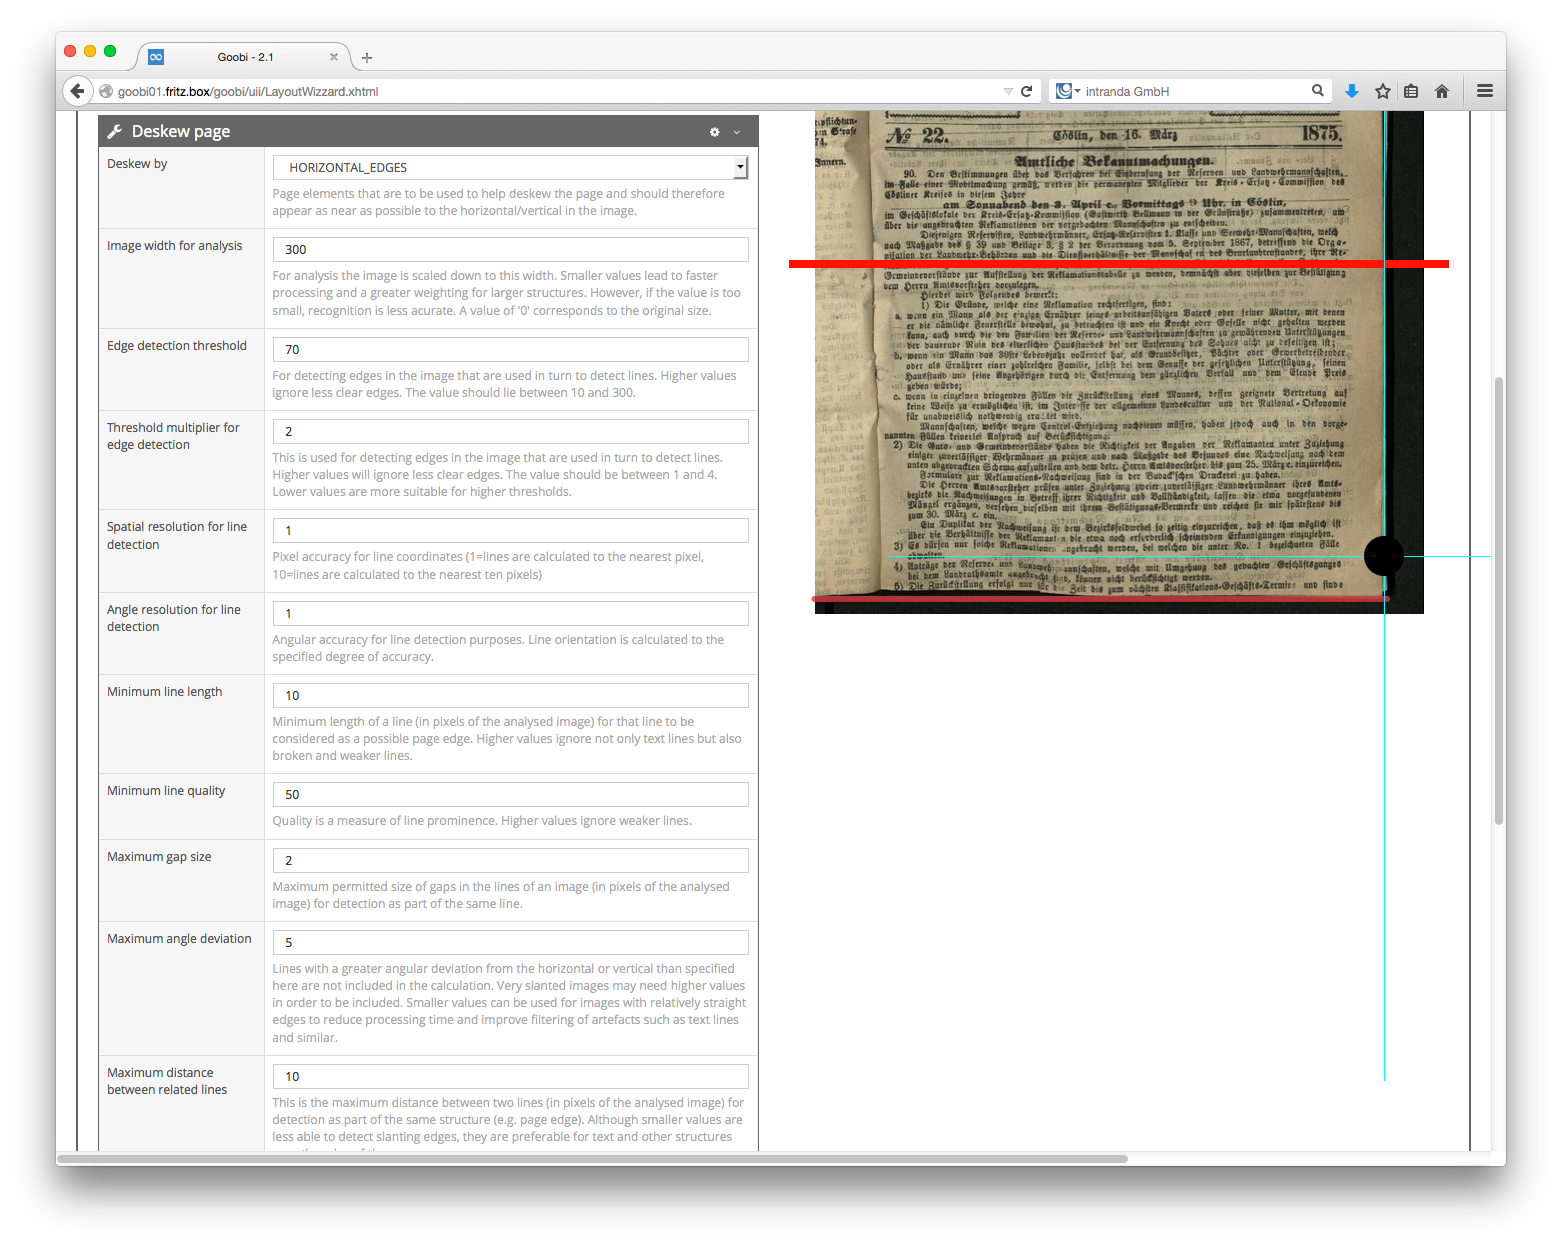Show the bookmarks list icon

pos(1411,91)
